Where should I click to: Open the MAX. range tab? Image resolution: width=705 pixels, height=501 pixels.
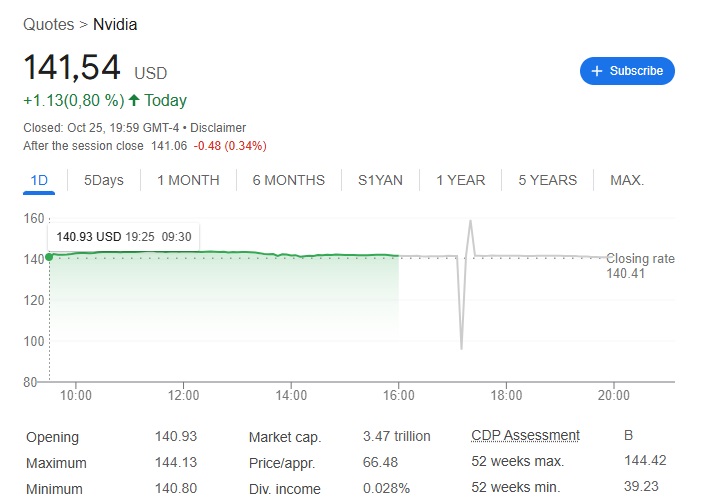(x=627, y=180)
